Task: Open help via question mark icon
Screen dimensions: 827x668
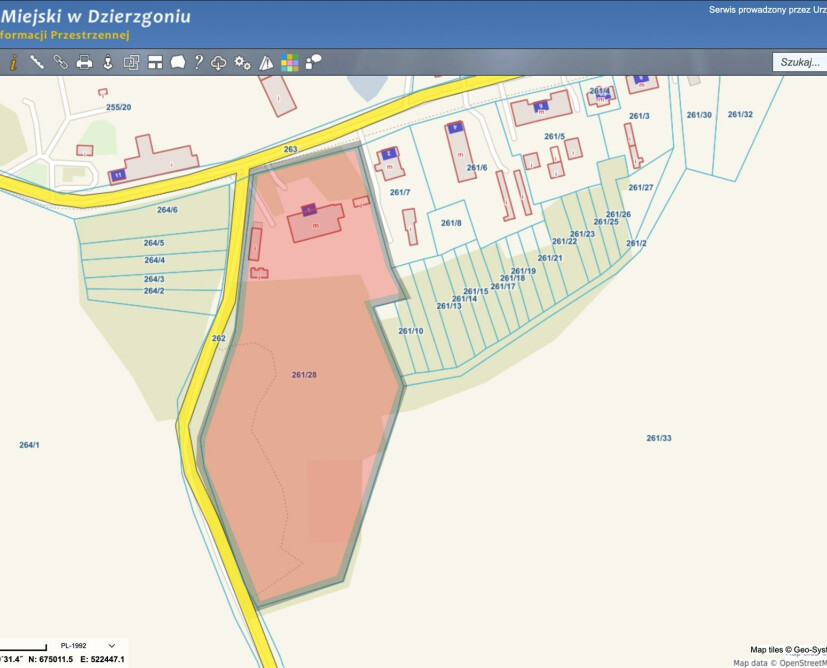Action: [x=199, y=62]
